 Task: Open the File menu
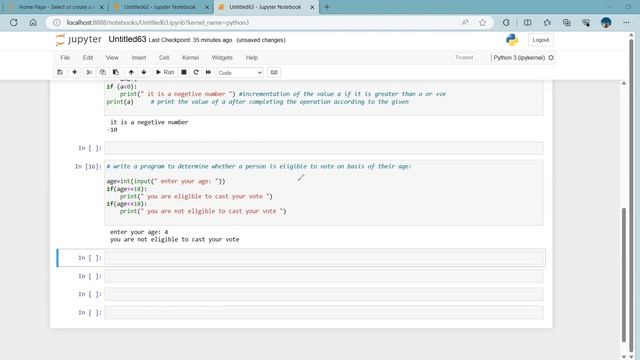pyautogui.click(x=65, y=58)
